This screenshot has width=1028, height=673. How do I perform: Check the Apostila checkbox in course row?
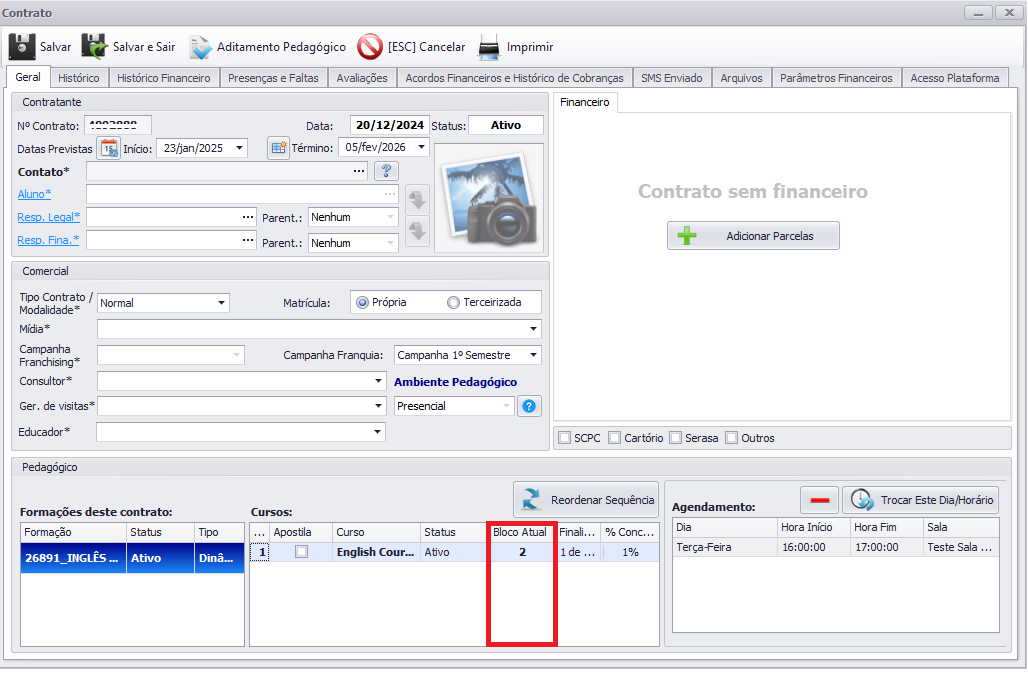(x=301, y=552)
